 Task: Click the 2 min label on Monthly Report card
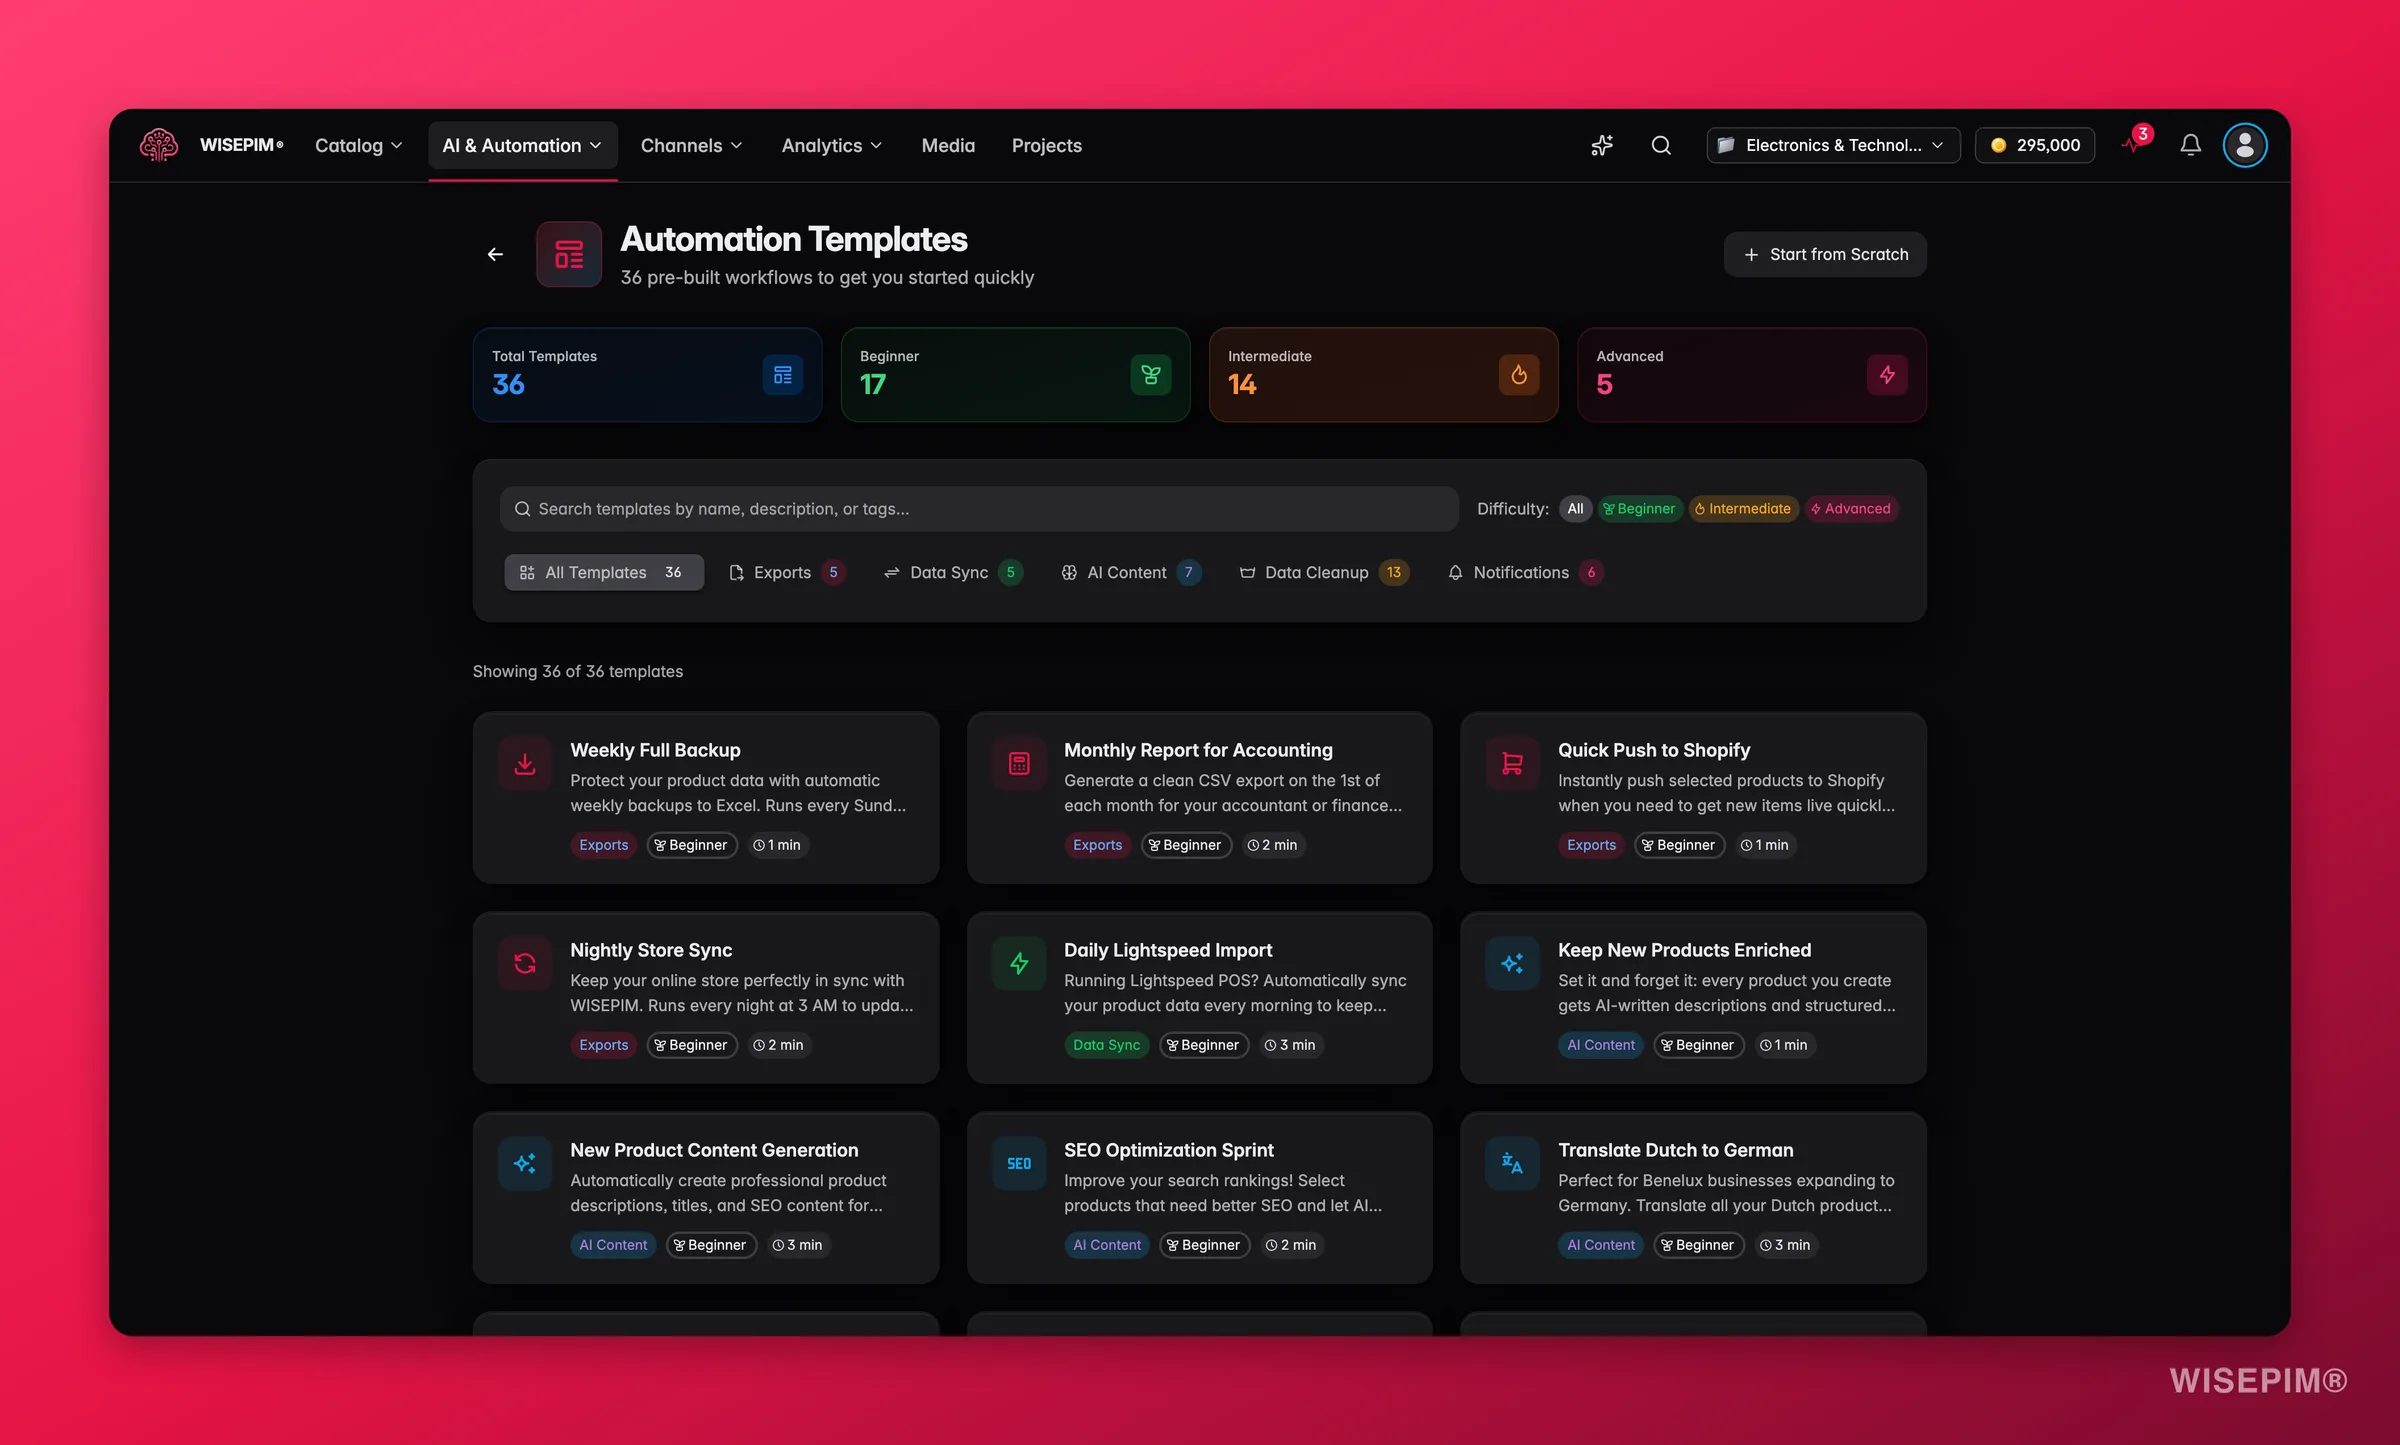click(1272, 845)
